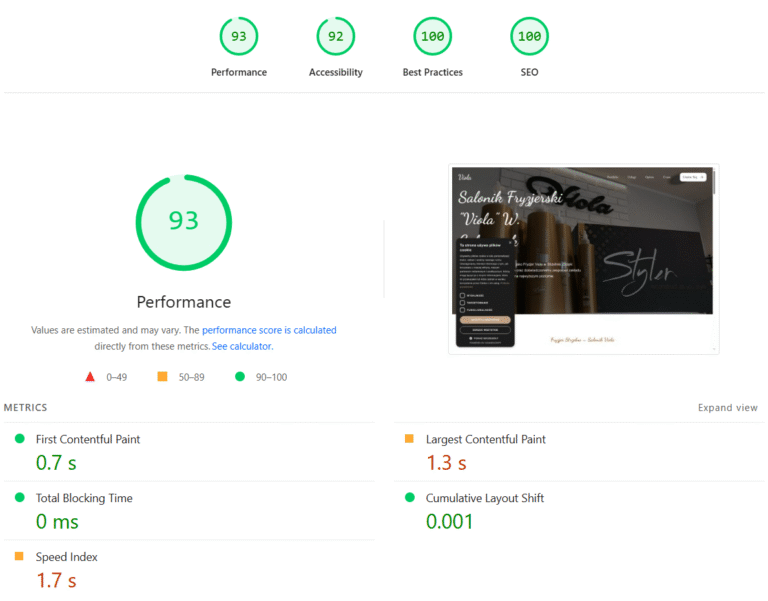Click the orange square 50–89 legend icon
Screen dimensions: 768x601
162,377
